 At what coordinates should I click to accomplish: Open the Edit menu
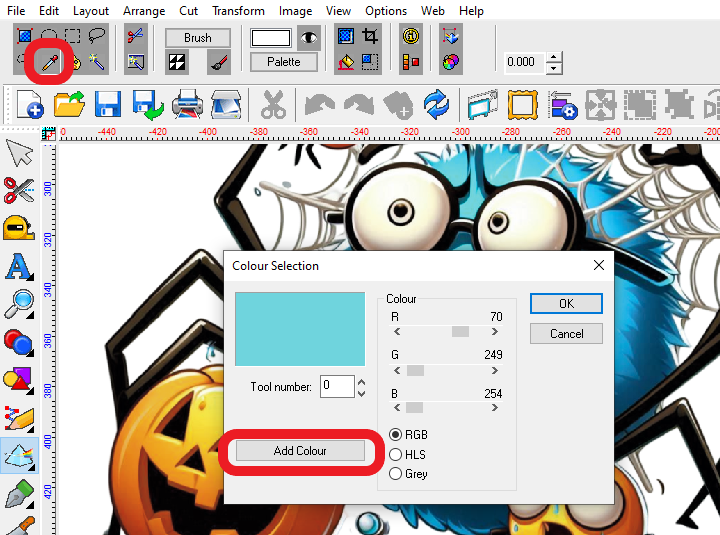click(49, 11)
